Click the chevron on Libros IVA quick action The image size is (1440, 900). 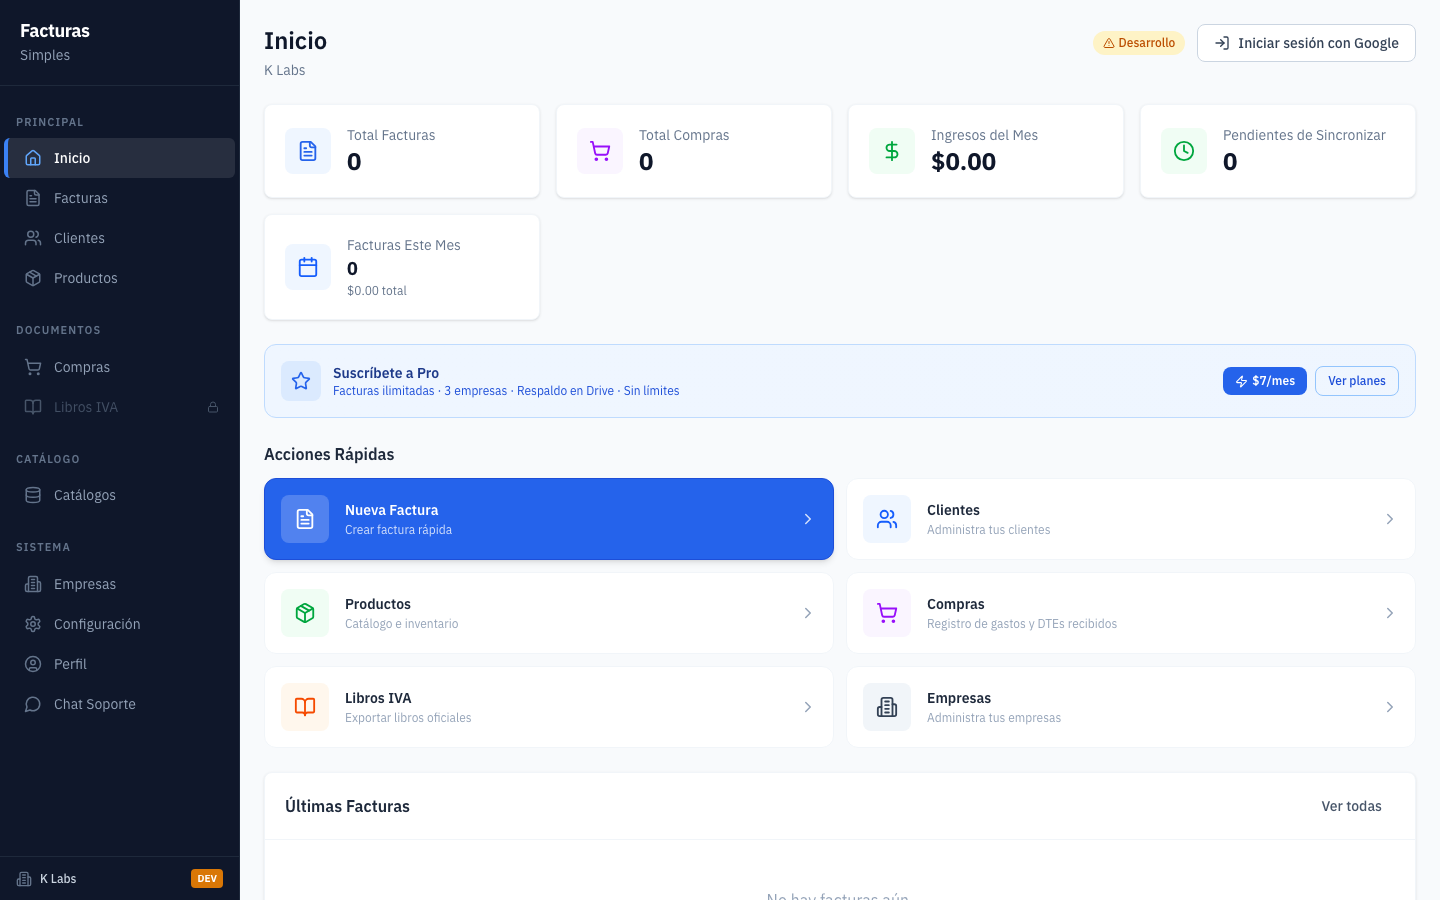tap(808, 707)
